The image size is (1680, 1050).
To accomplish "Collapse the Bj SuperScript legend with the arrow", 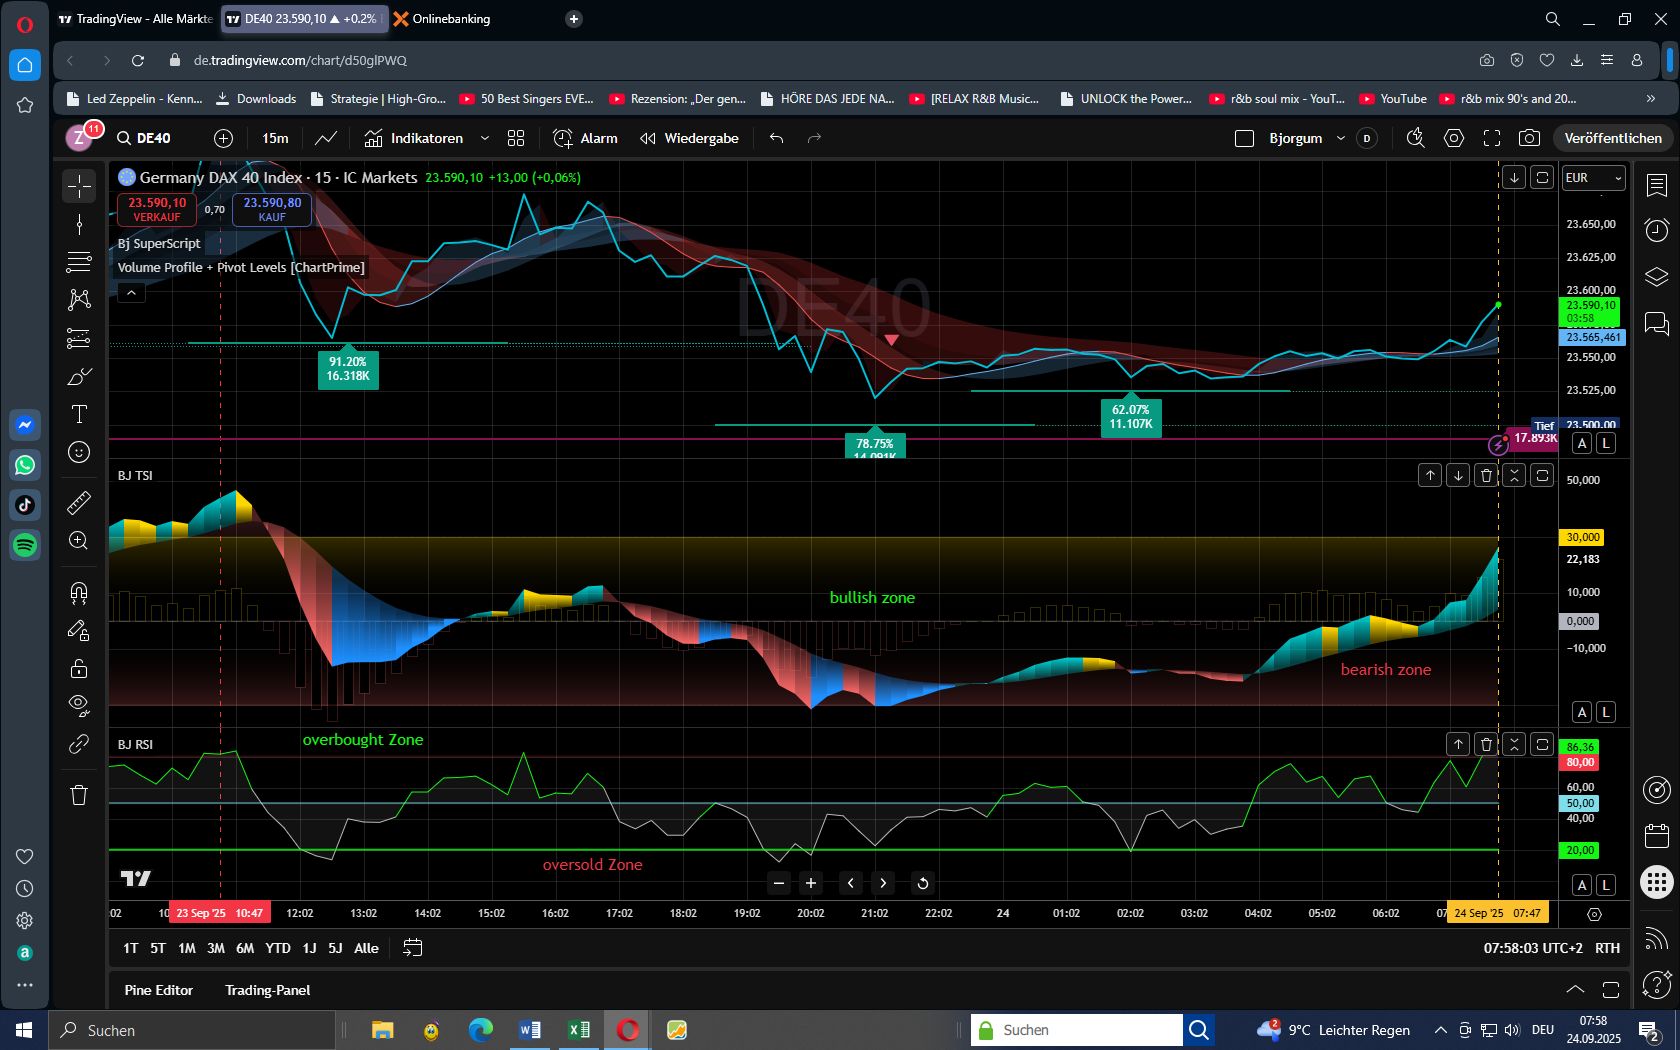I will pos(130,293).
